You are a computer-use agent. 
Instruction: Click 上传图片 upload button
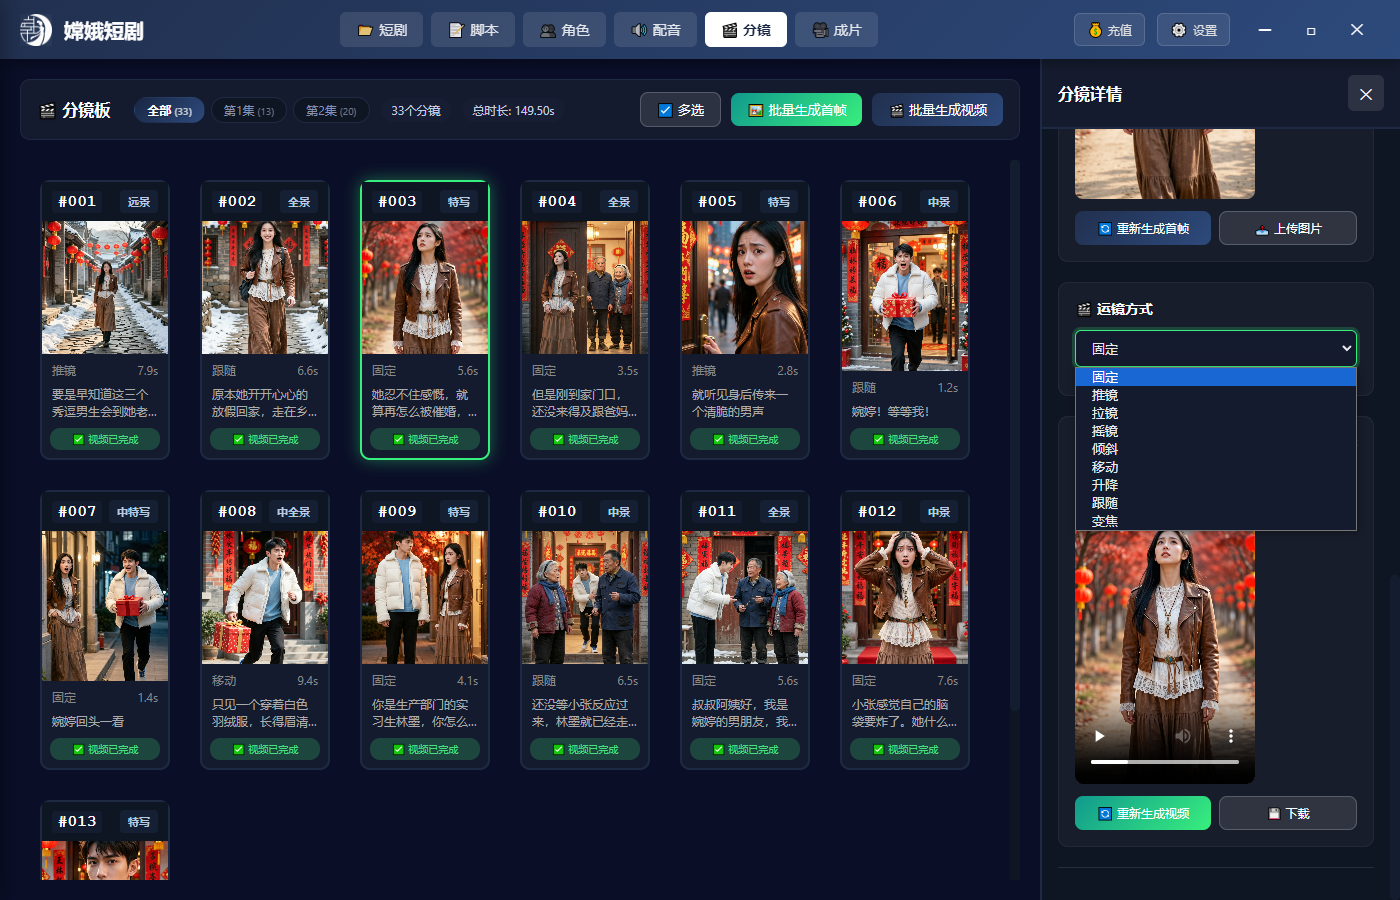tap(1287, 228)
